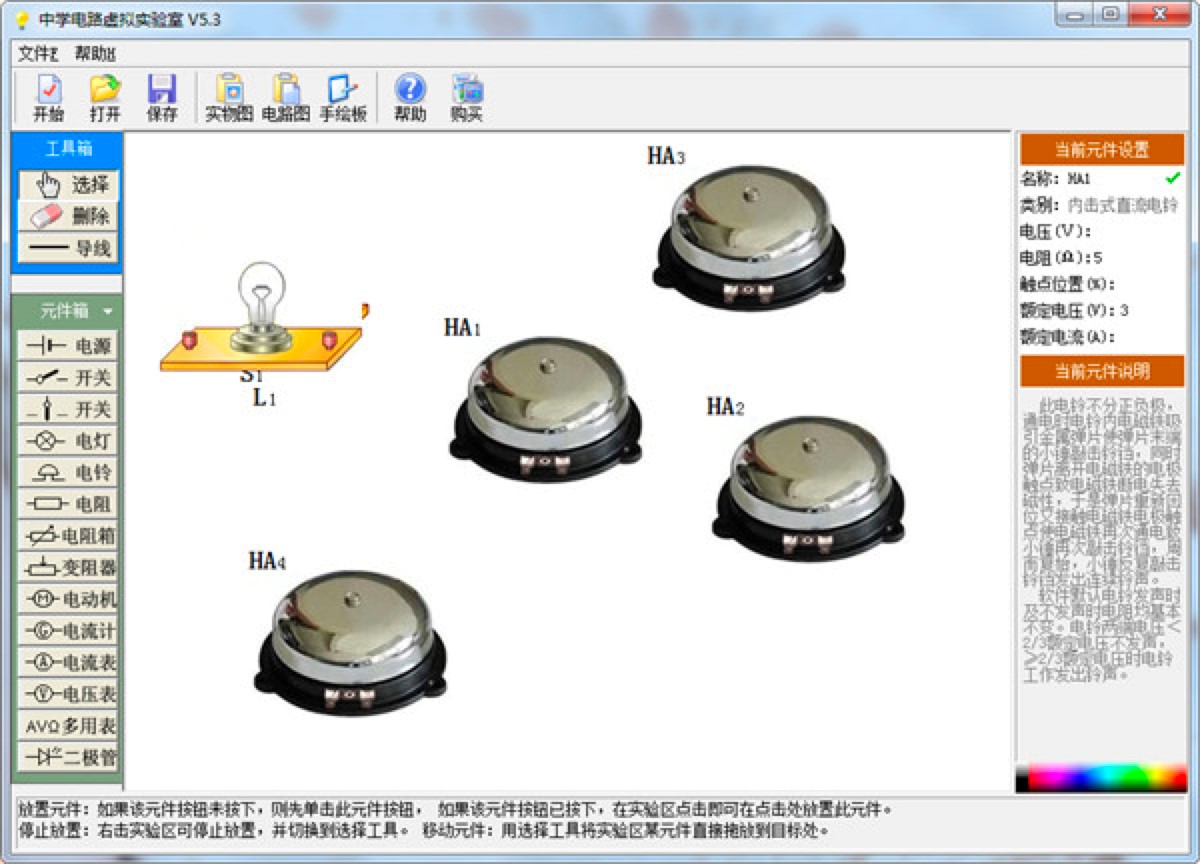This screenshot has height=864, width=1200.
Task: Click the HA3 label text
Action: tap(666, 156)
